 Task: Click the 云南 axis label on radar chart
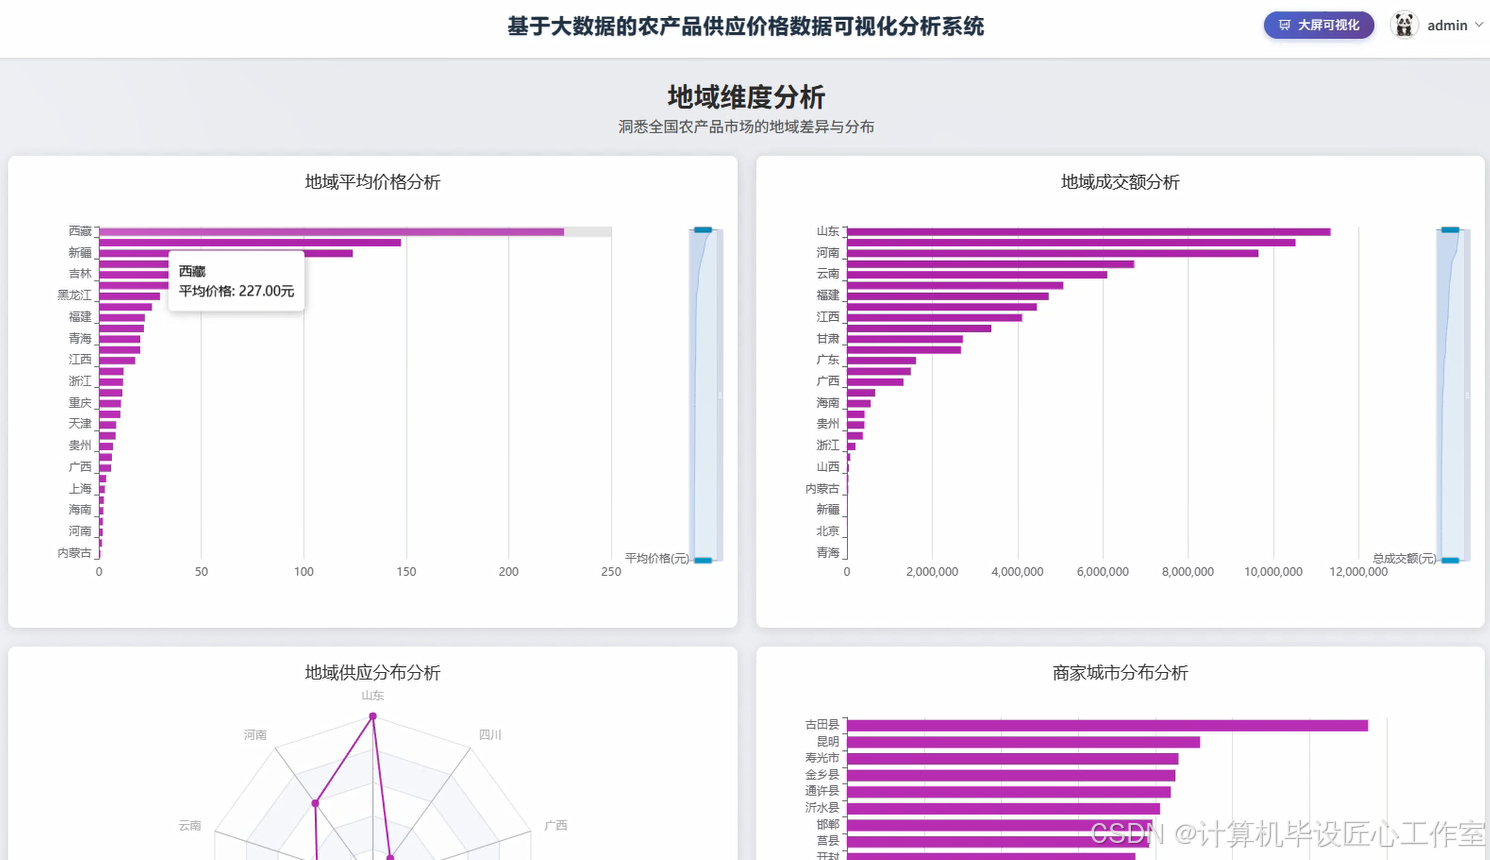pos(190,826)
